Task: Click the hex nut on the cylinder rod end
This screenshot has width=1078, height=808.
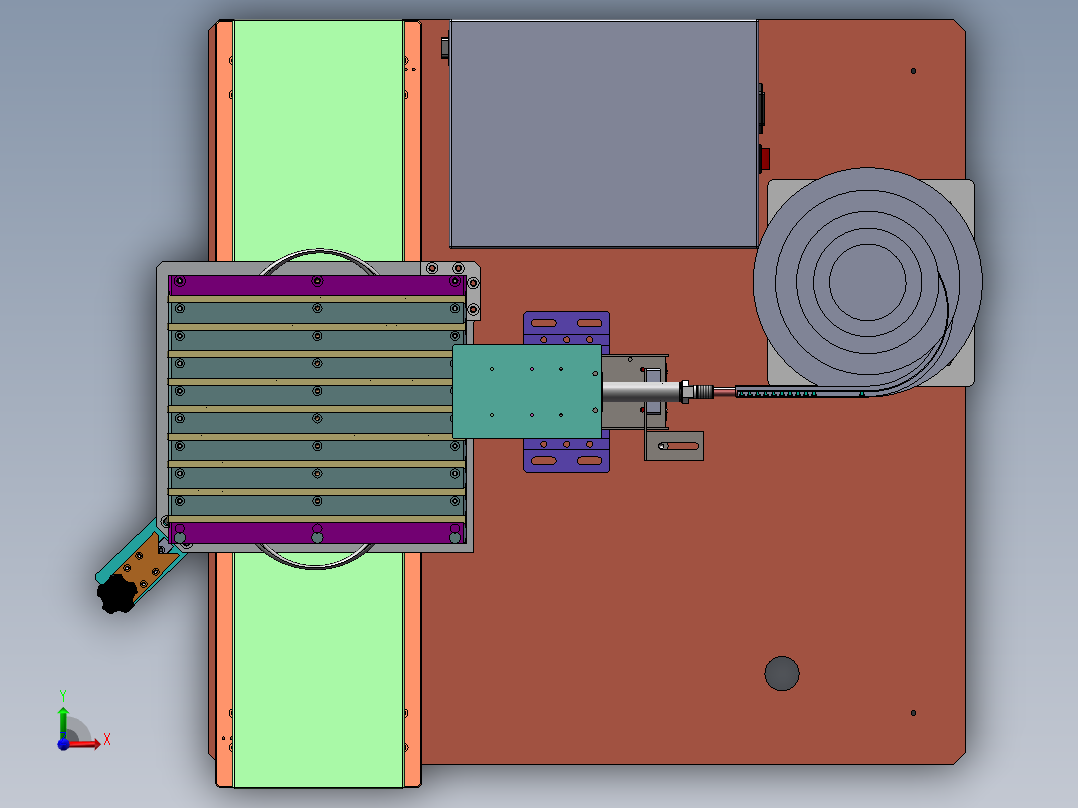Action: [685, 391]
